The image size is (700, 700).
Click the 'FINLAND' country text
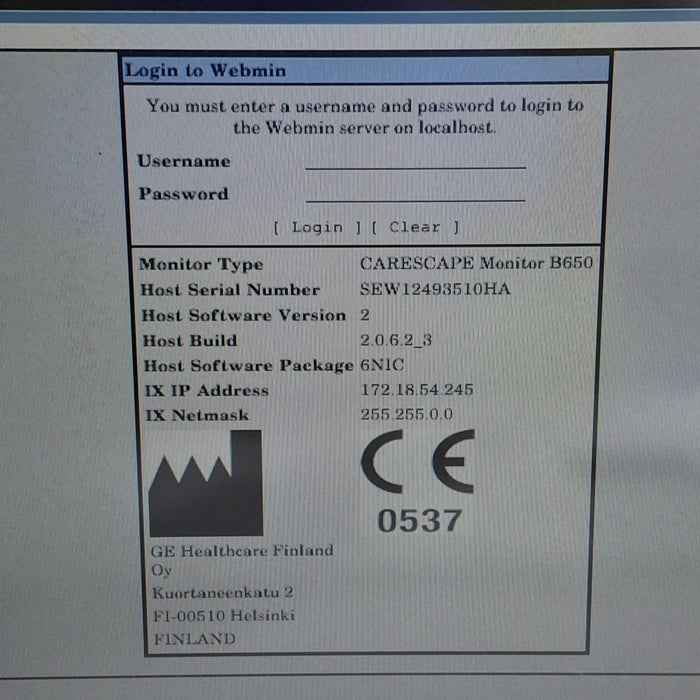[194, 639]
